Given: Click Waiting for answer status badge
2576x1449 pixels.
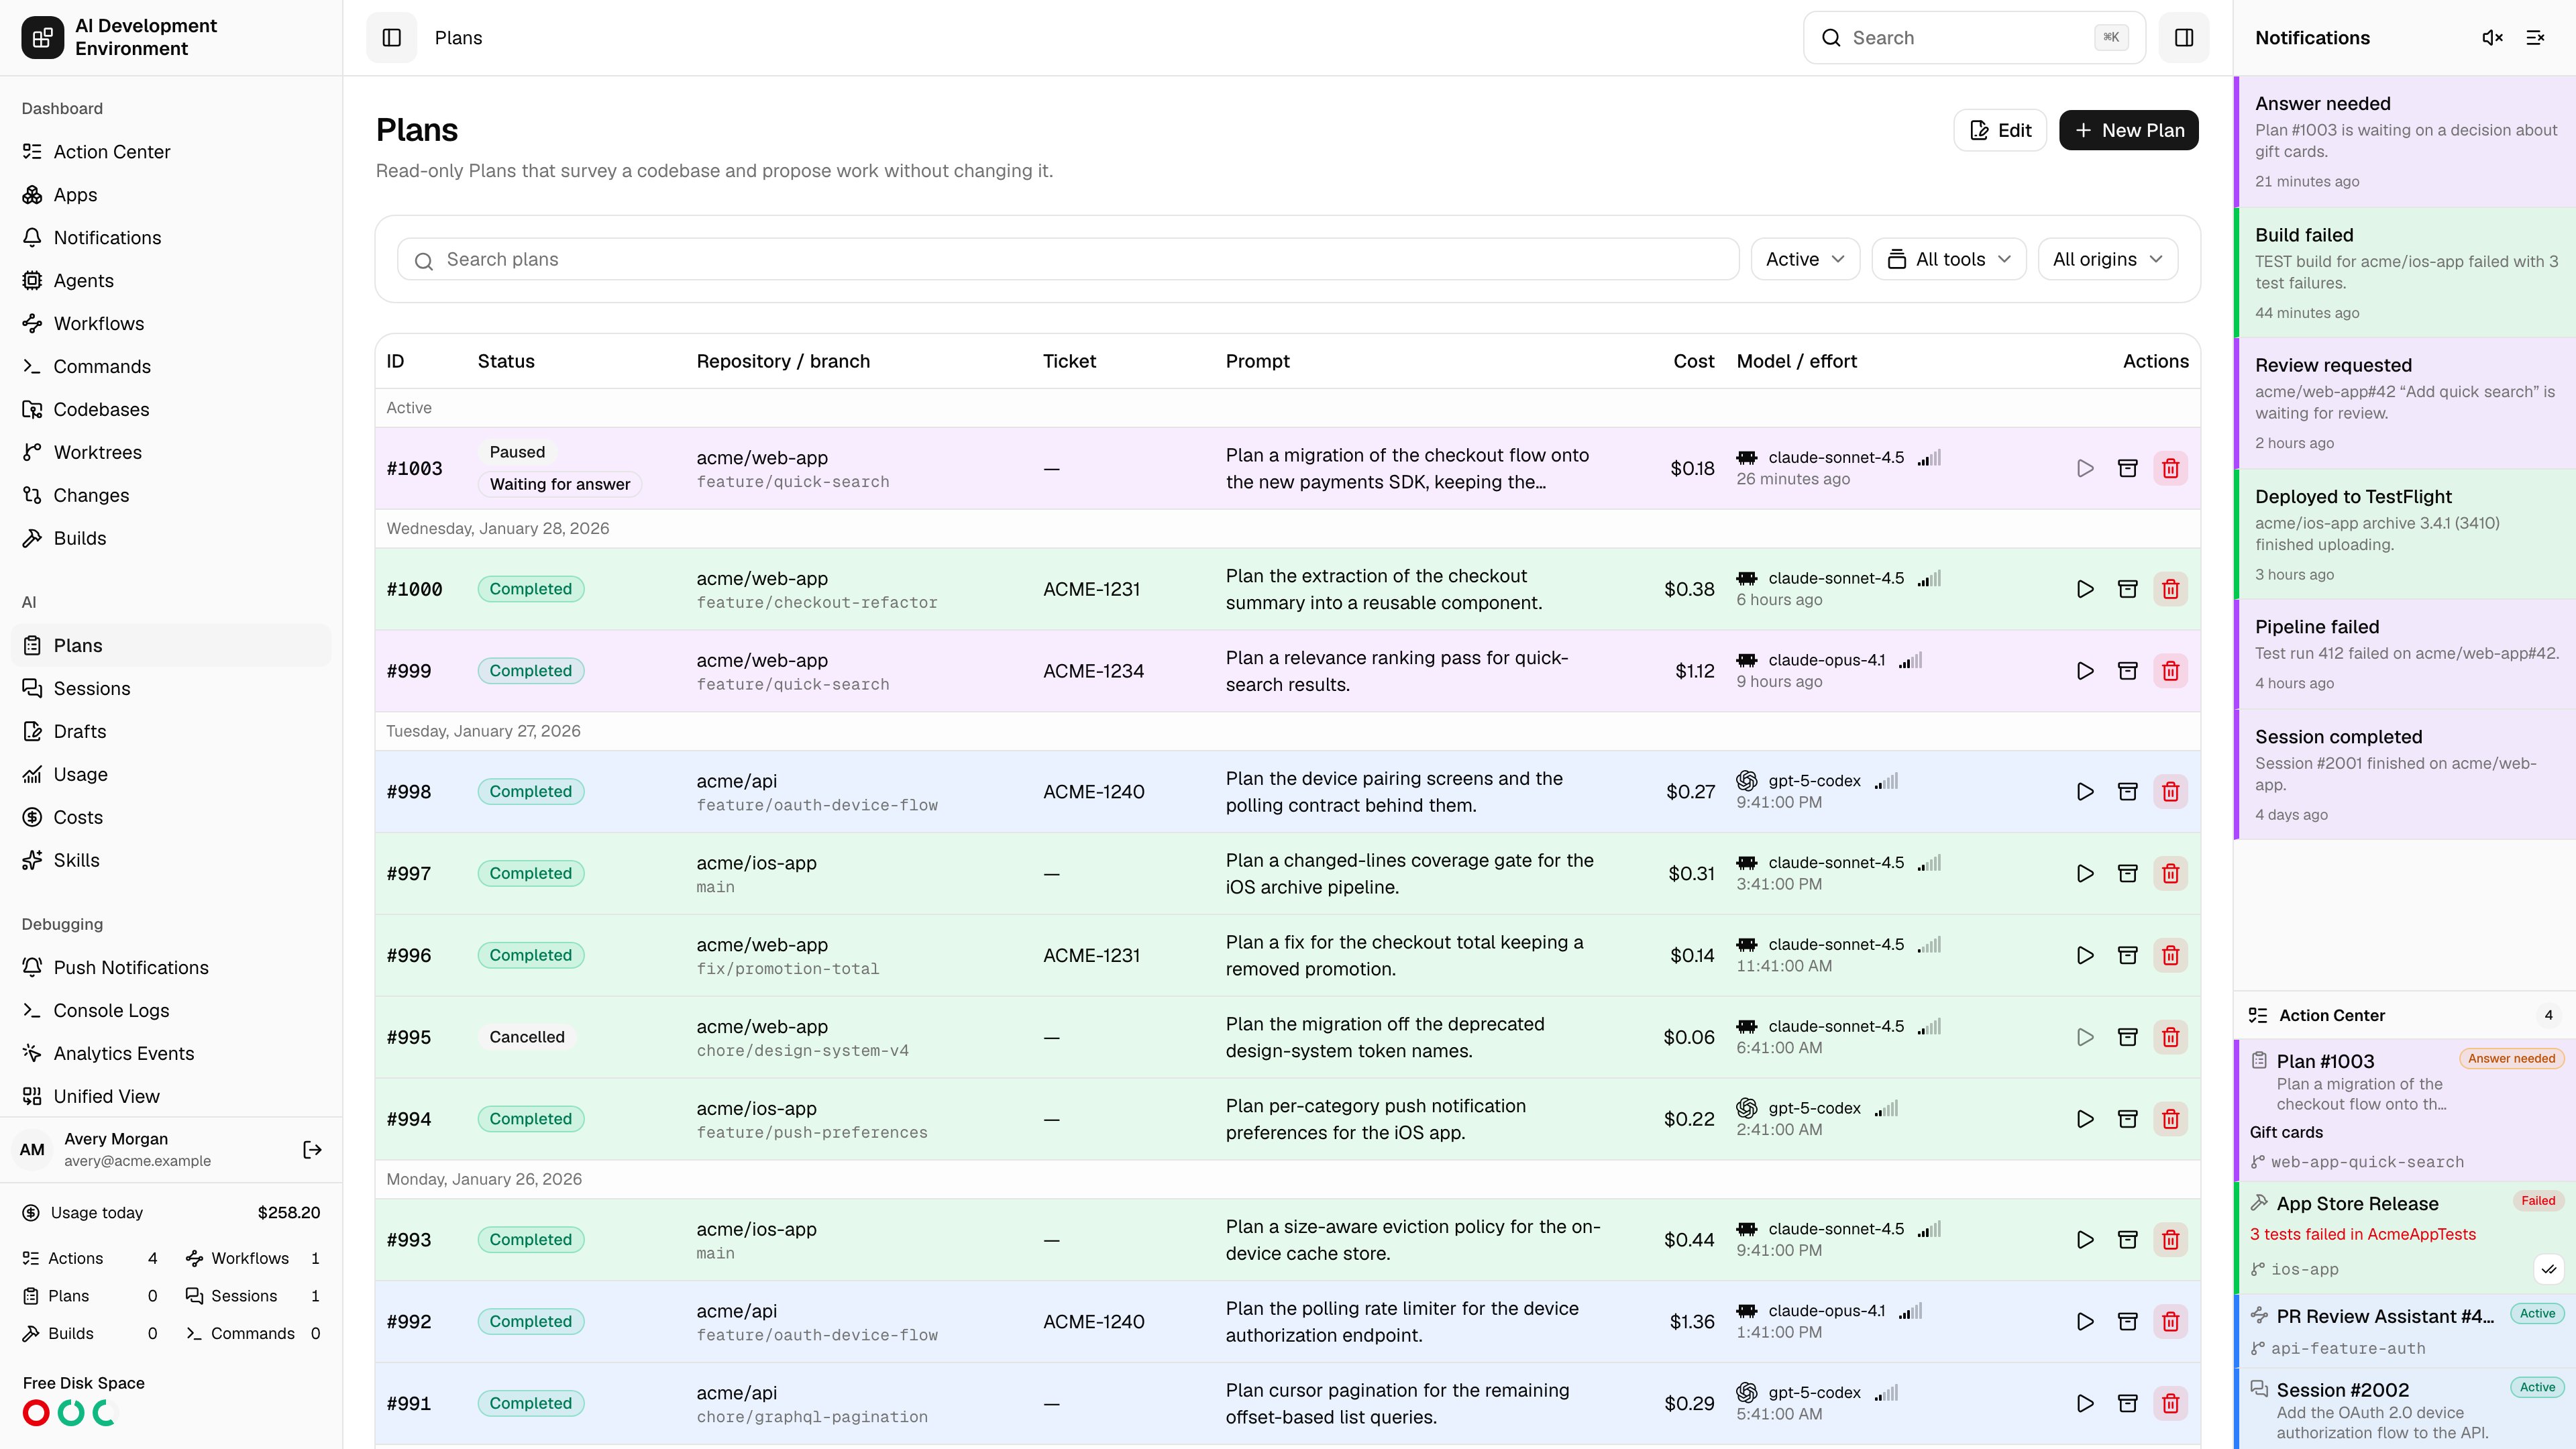Looking at the screenshot, I should click(560, 485).
